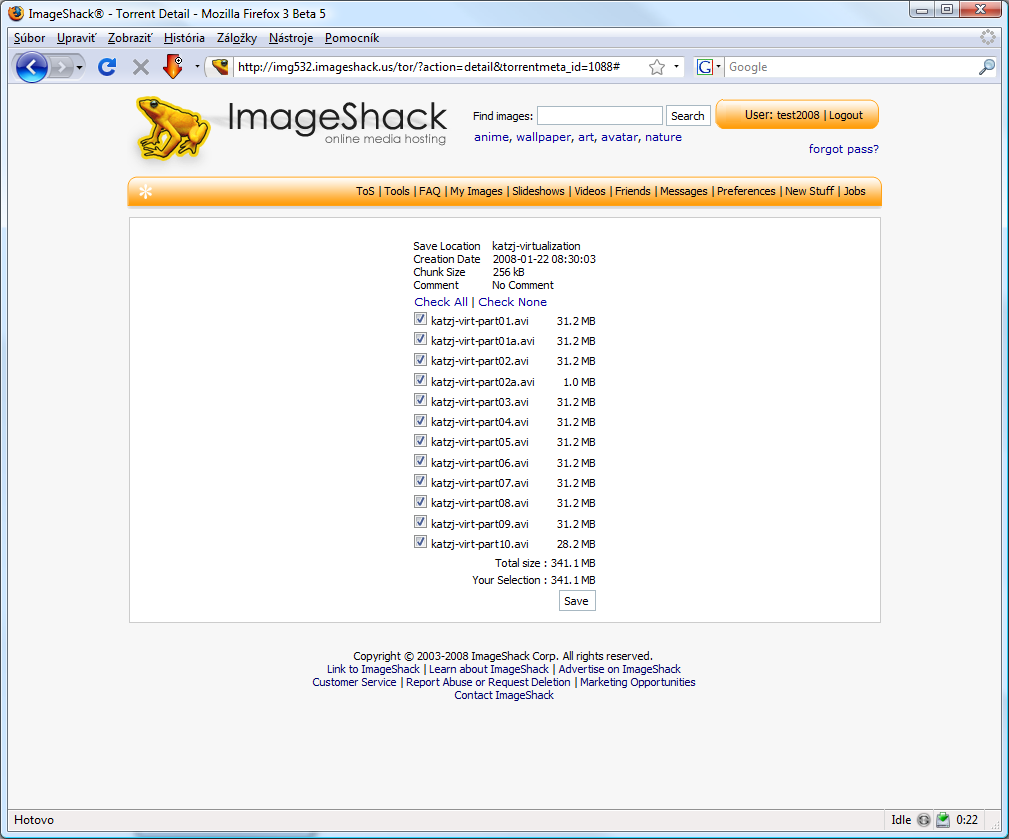This screenshot has height=839, width=1009.
Task: Uncheck katzj-virt-part01a.avi checkbox
Action: [x=420, y=339]
